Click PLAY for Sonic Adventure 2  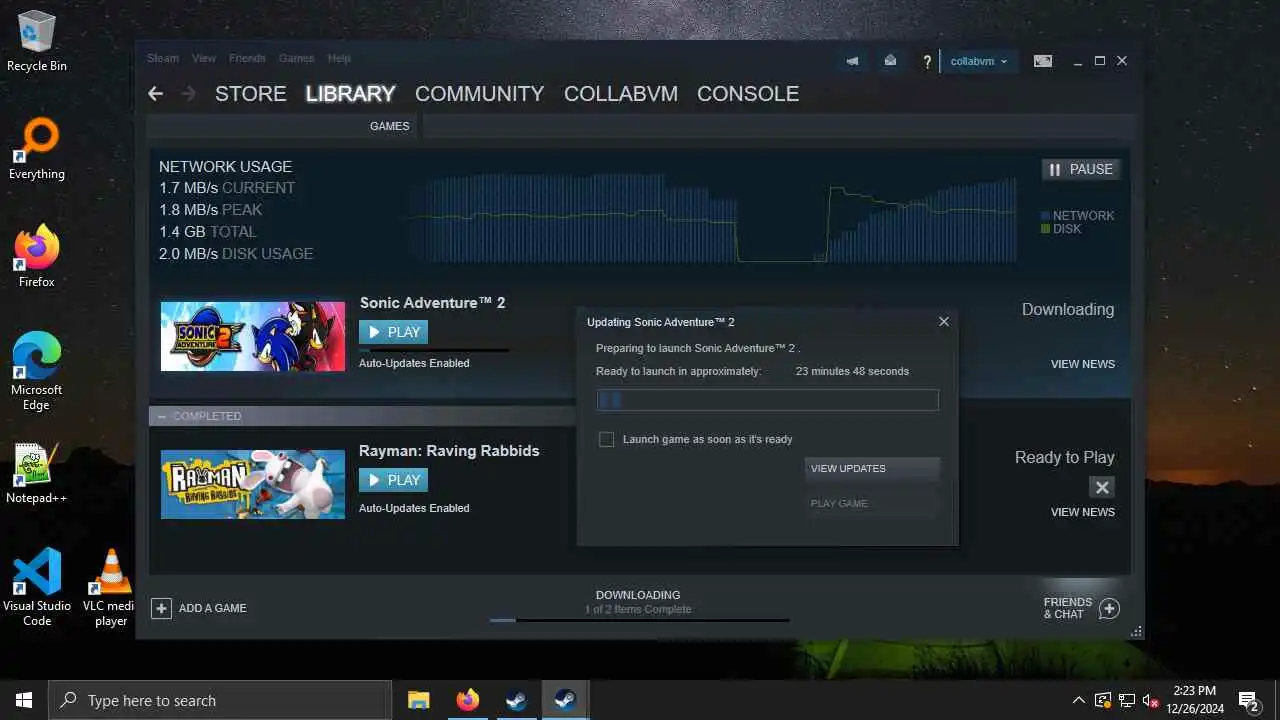pyautogui.click(x=393, y=332)
